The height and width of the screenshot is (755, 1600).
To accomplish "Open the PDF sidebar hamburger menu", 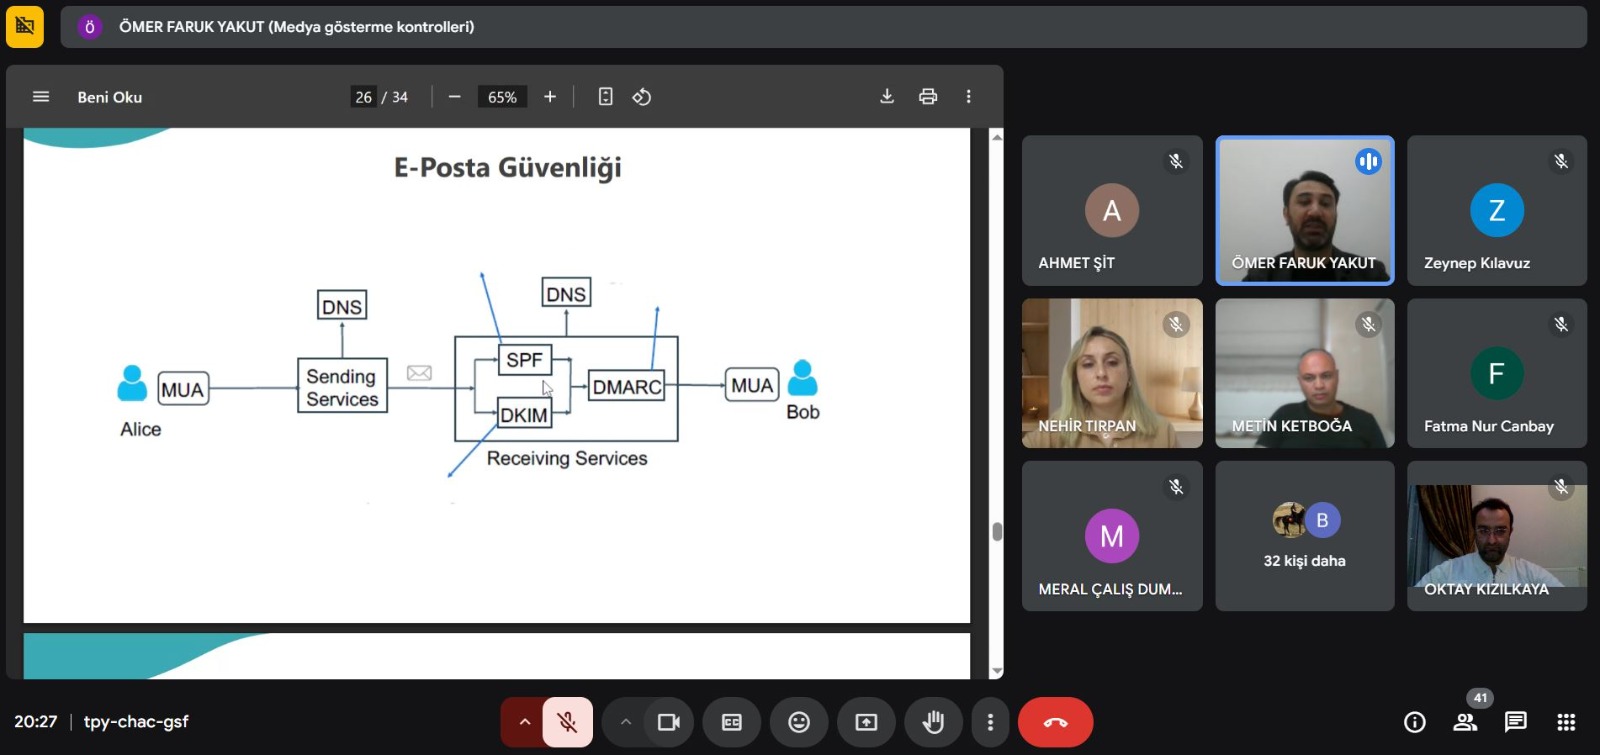I will point(41,97).
